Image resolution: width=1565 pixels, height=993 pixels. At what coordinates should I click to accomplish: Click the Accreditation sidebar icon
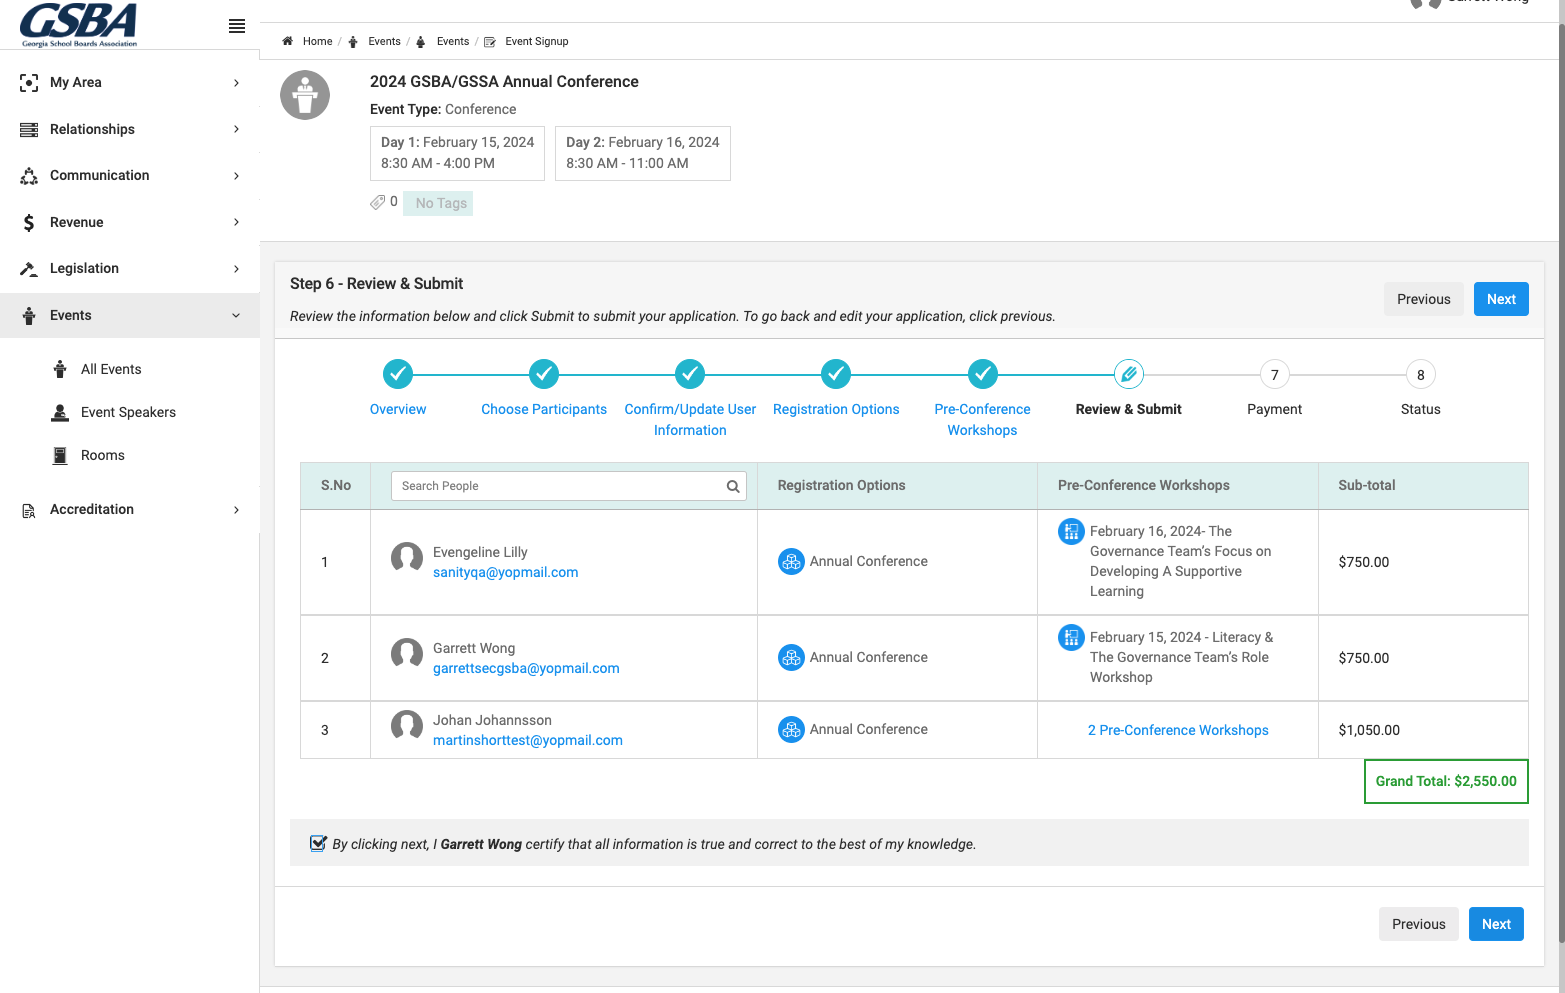coord(29,510)
